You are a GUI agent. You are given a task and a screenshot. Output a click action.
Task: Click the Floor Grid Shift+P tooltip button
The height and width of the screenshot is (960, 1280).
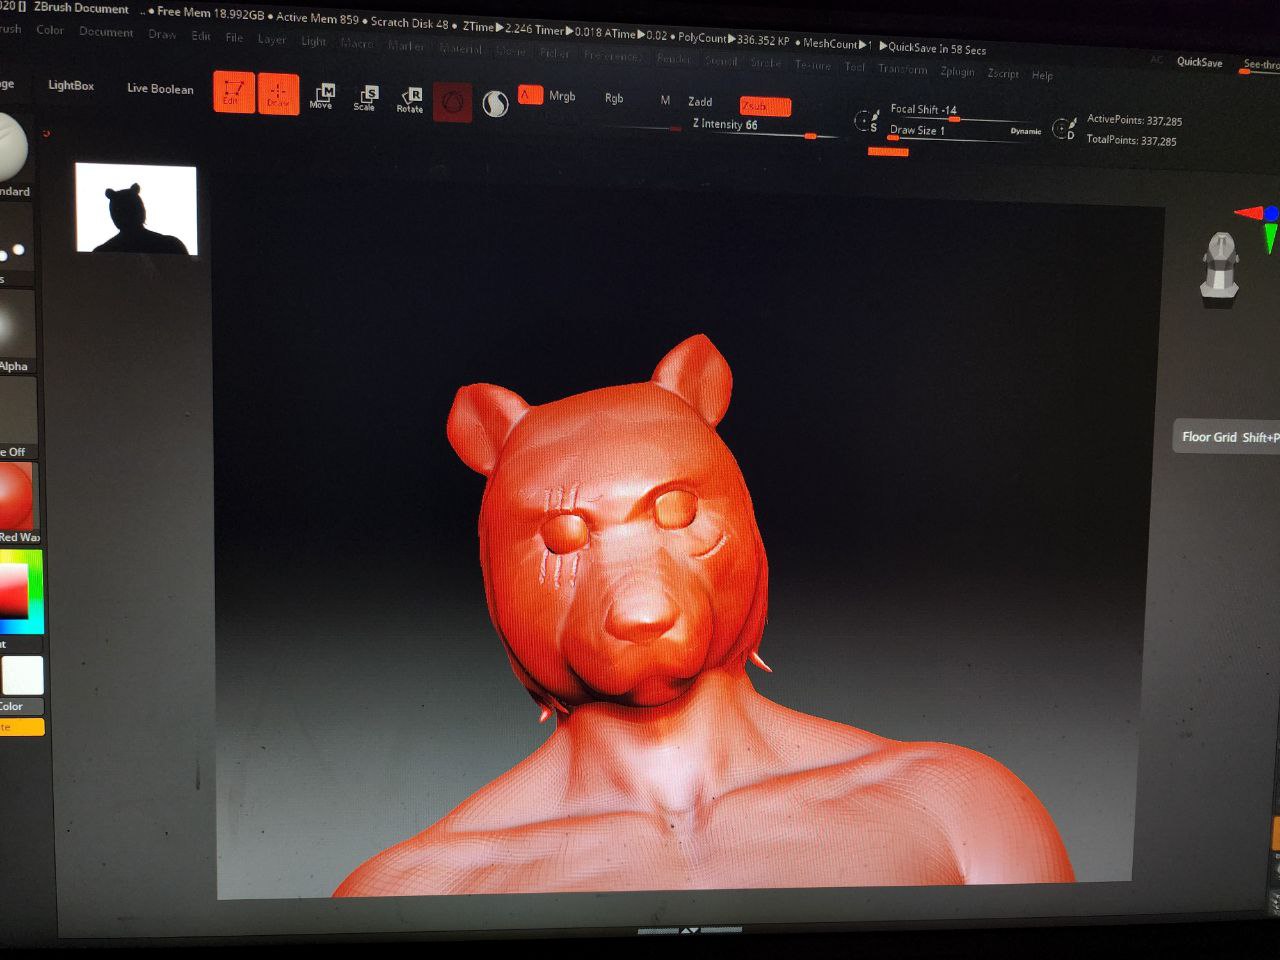point(1227,437)
